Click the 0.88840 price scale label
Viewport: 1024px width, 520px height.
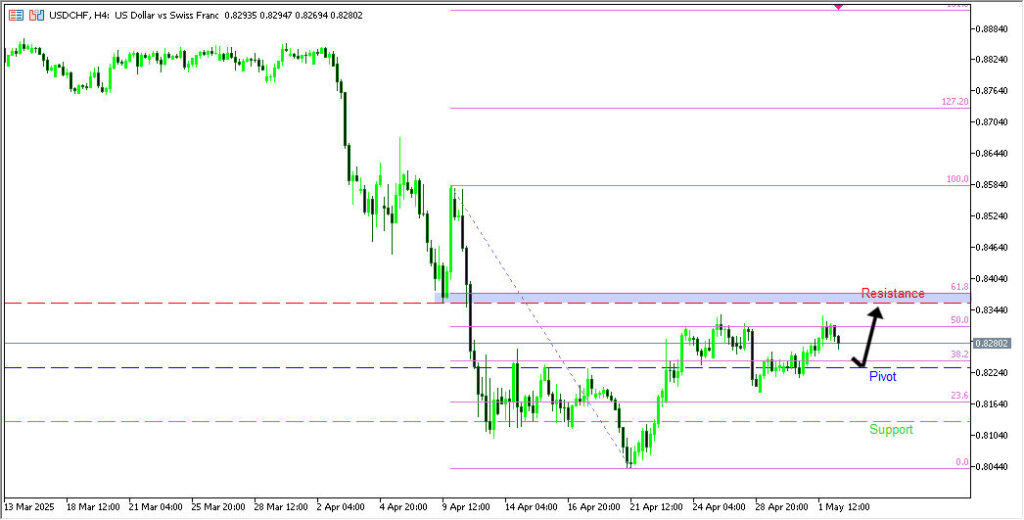tap(990, 29)
